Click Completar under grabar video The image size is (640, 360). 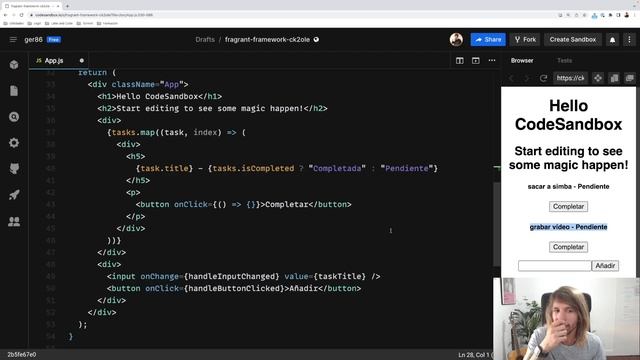click(568, 247)
